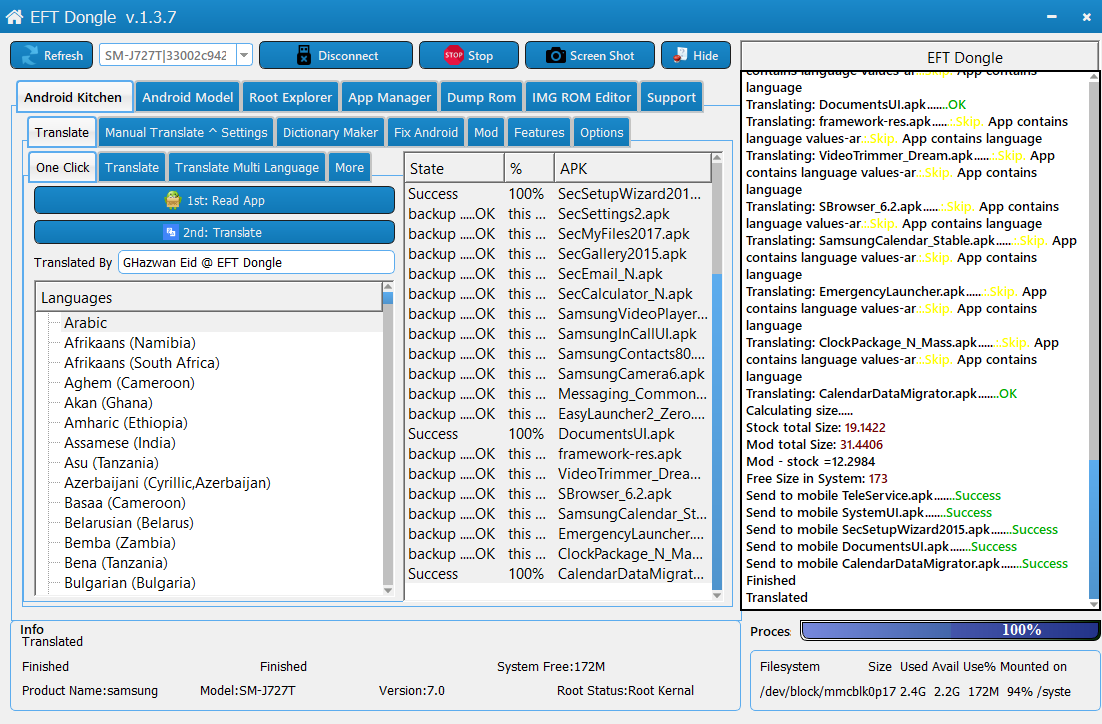Select the DocumentsUI.apk row
The height and width of the screenshot is (724, 1102).
pyautogui.click(x=559, y=434)
